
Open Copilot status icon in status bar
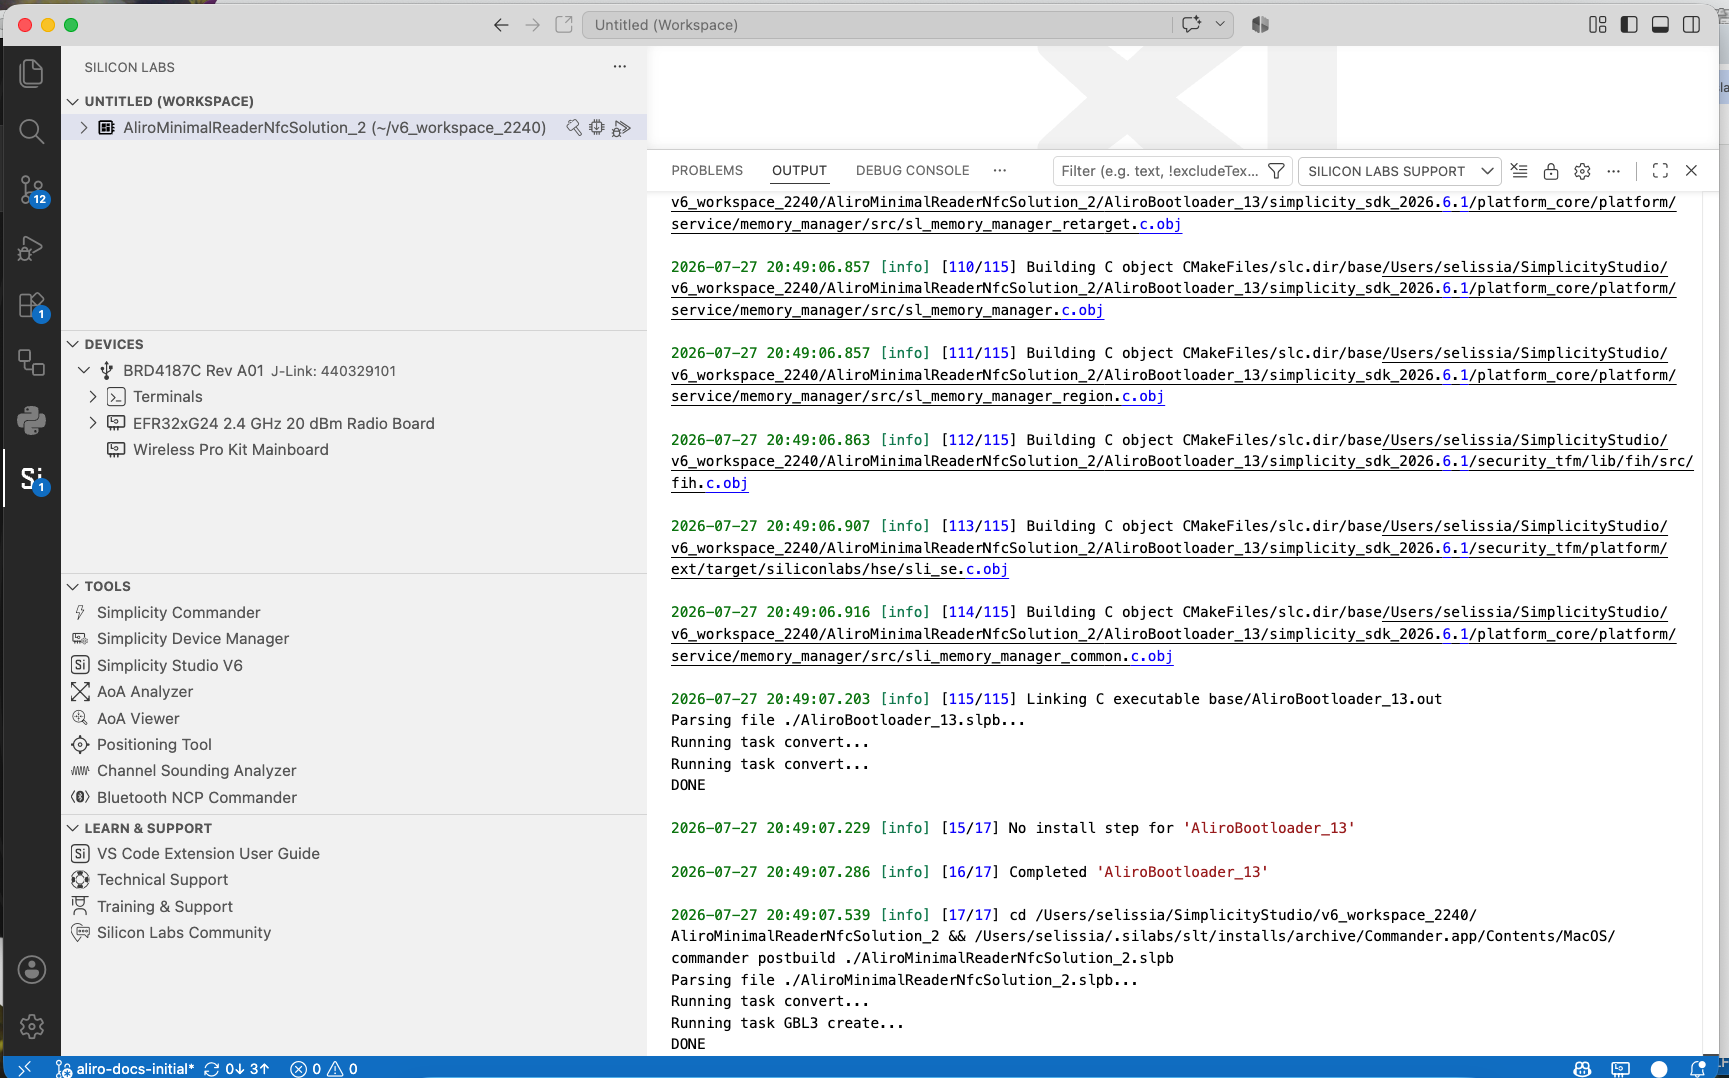tap(1582, 1068)
